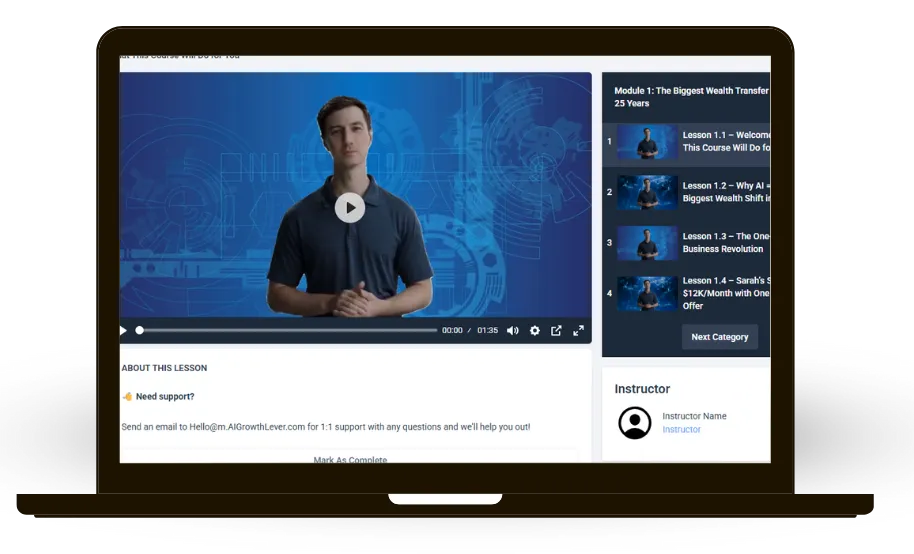
Task: Click the blue Instructor link
Action: click(681, 429)
